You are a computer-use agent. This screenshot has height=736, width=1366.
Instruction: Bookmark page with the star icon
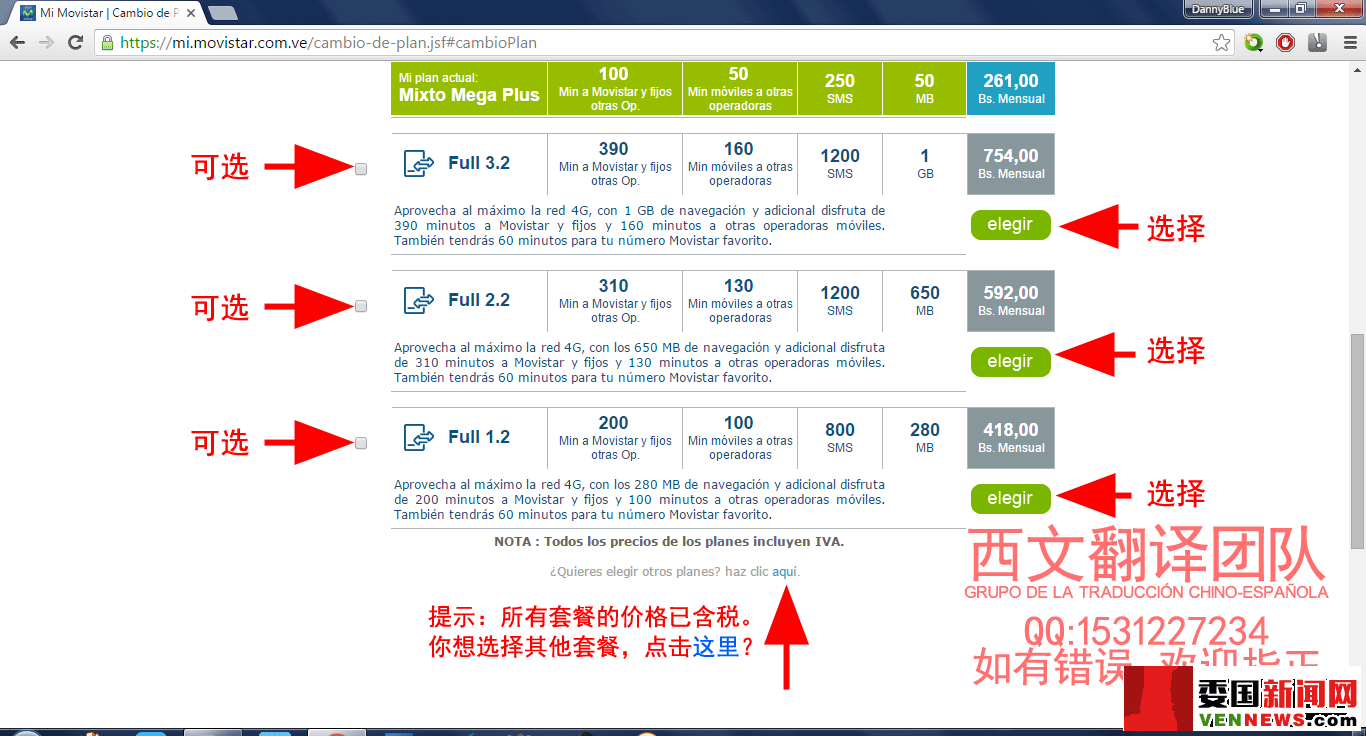pyautogui.click(x=1221, y=43)
